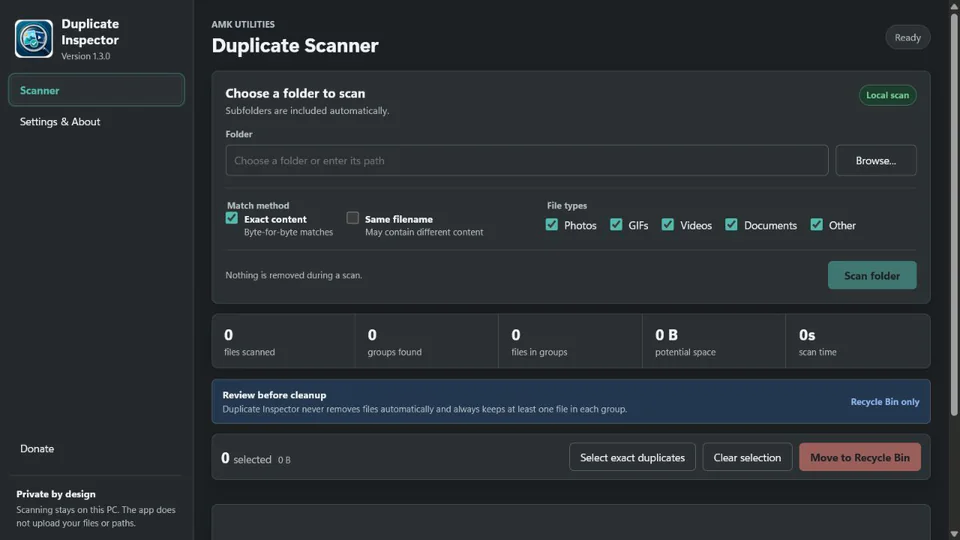Click the files scanned stat
This screenshot has height=540, width=960.
tap(283, 342)
